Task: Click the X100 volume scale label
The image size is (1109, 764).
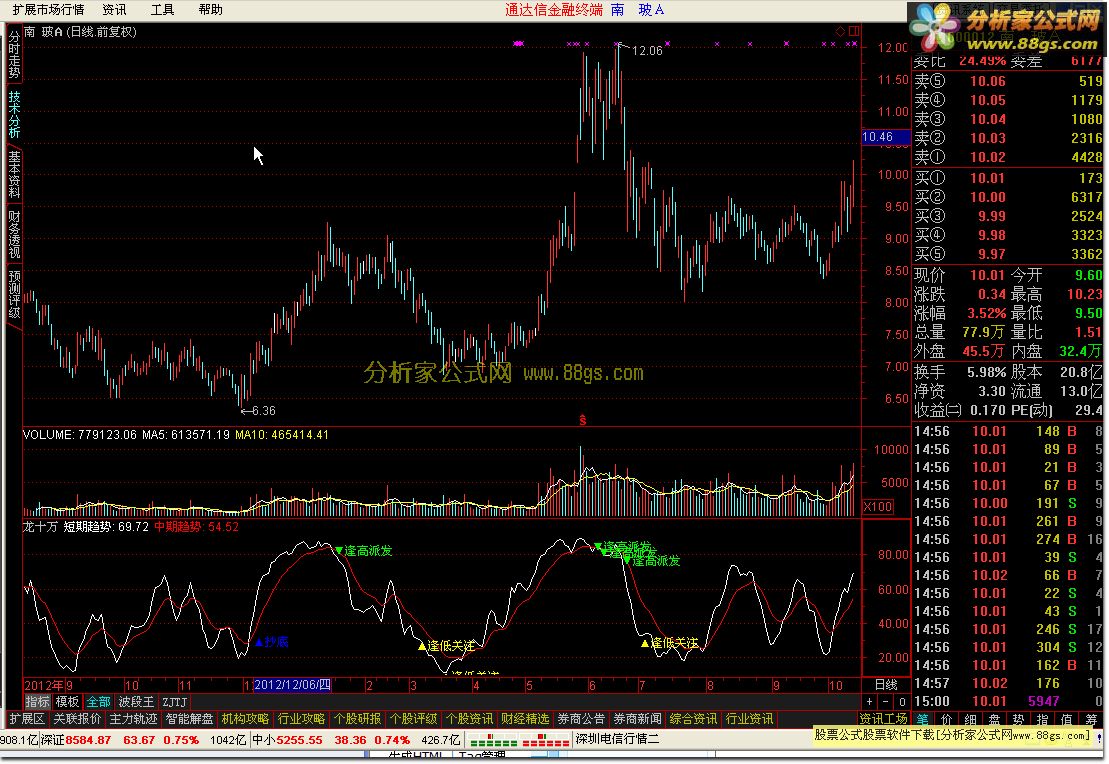Action: click(x=878, y=507)
